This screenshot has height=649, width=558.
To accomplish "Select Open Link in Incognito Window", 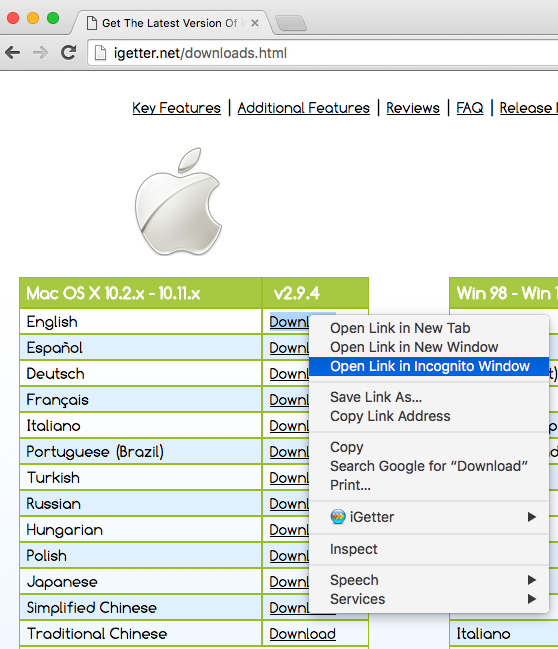I will 429,366.
